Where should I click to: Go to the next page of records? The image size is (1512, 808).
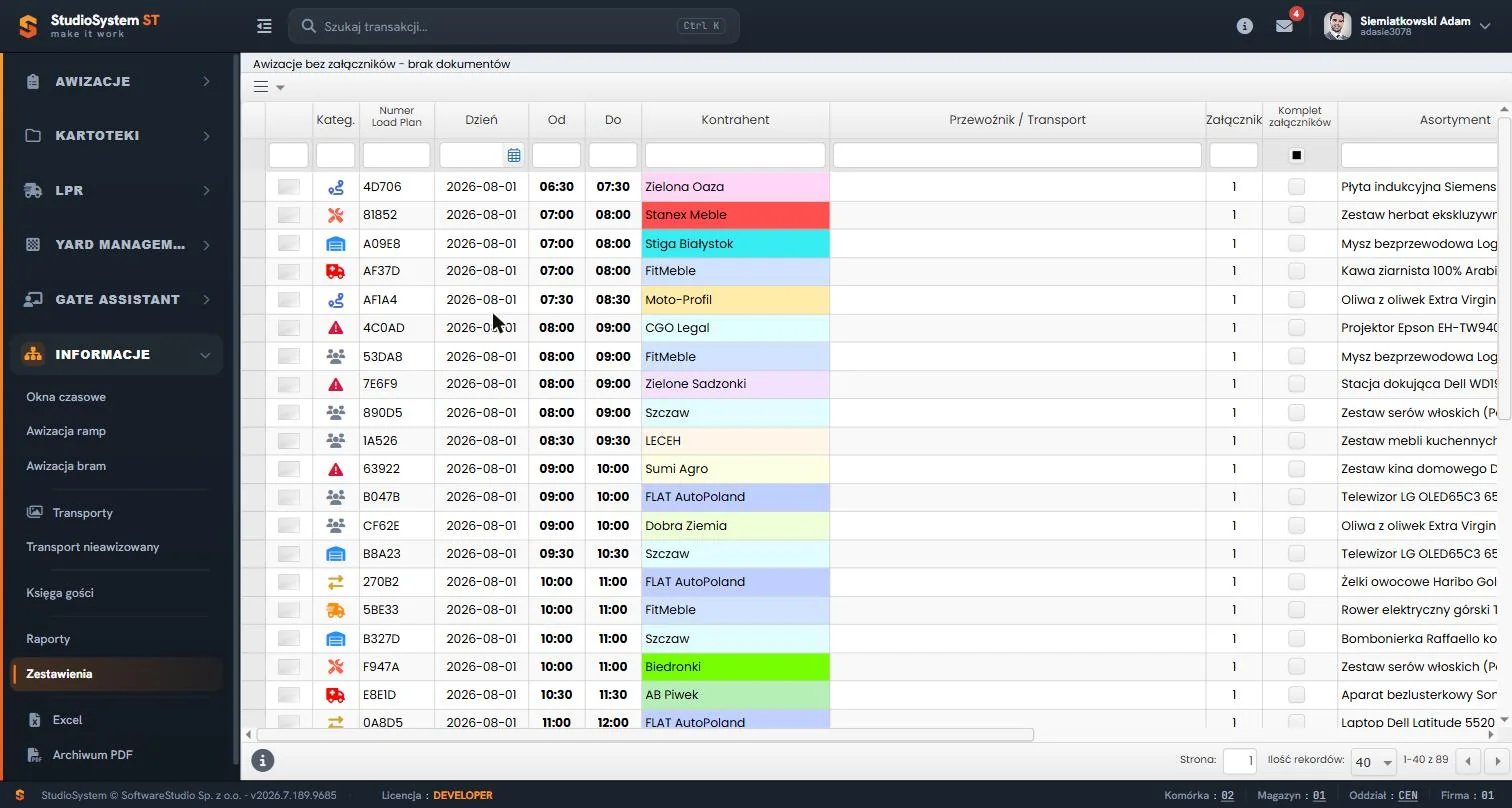[1496, 761]
